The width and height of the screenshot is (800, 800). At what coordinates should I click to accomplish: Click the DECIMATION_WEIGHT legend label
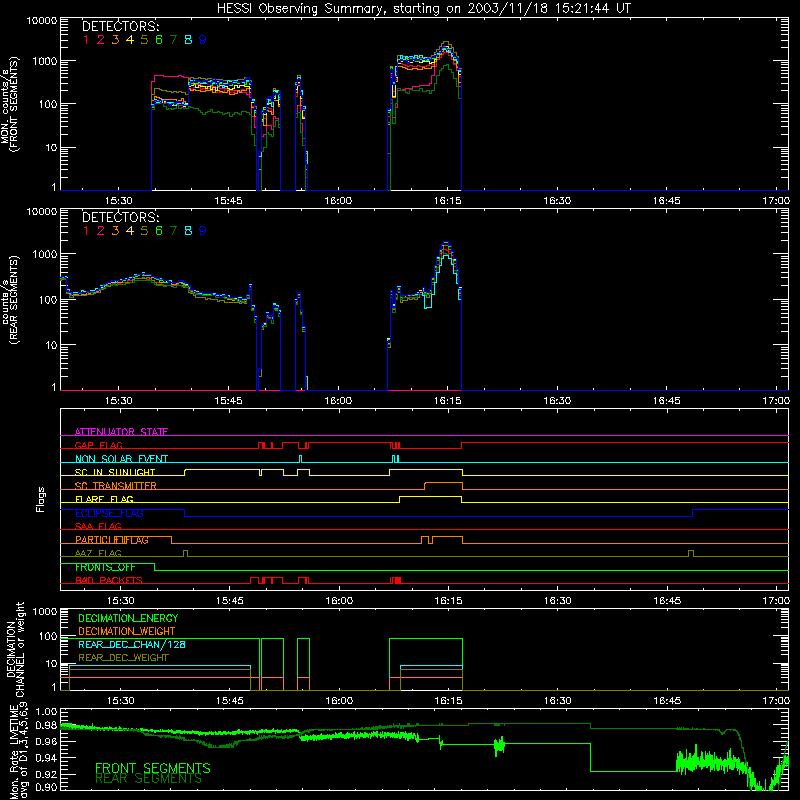(x=127, y=631)
